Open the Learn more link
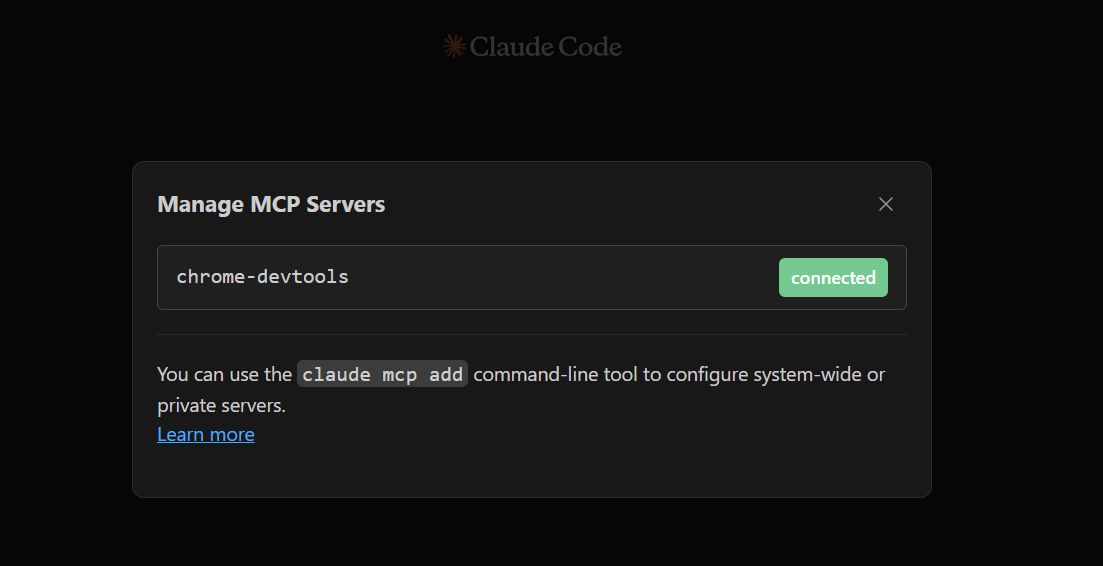1103x566 pixels. pos(206,434)
